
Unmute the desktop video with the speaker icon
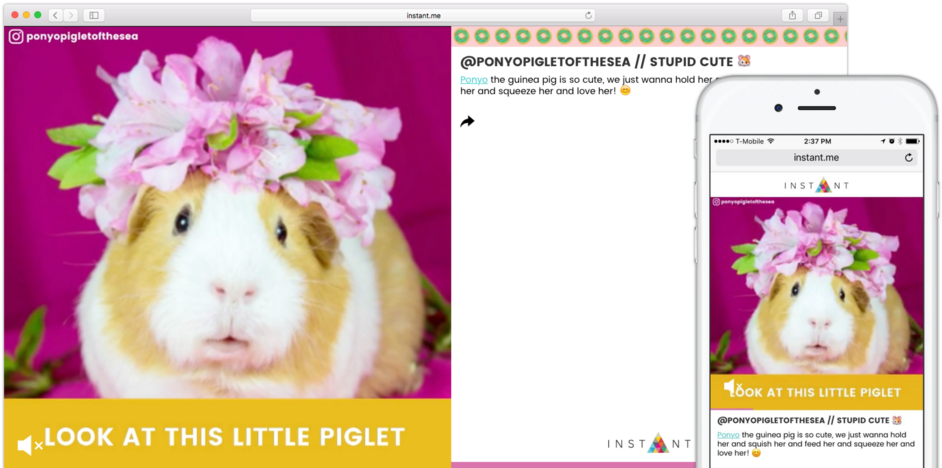click(29, 445)
